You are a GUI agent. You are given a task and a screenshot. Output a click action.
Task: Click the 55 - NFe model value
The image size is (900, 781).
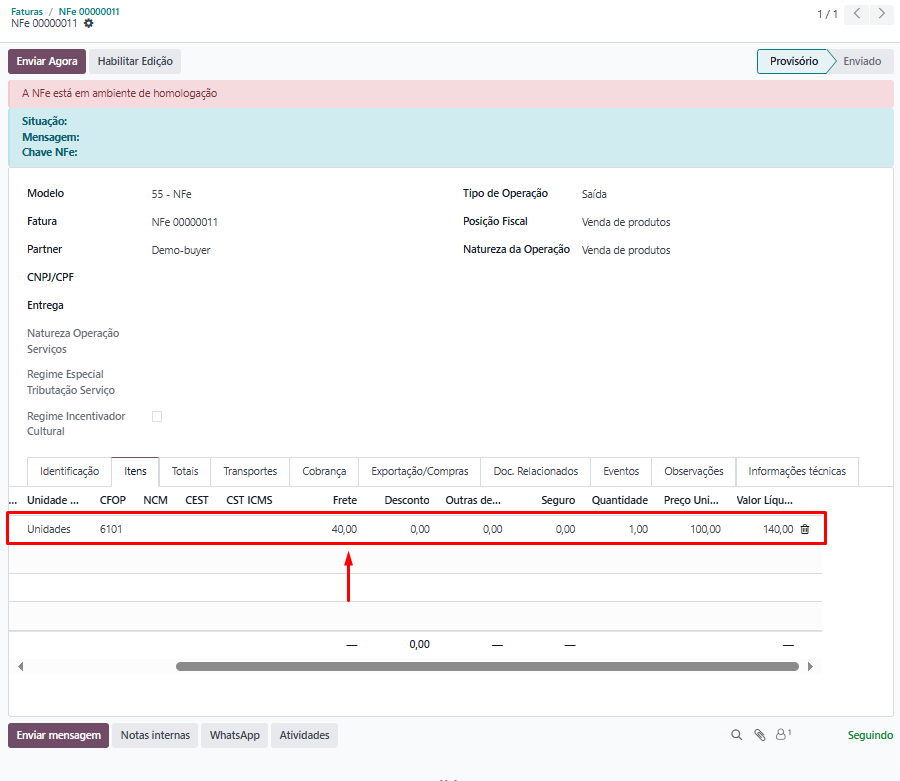tap(172, 194)
